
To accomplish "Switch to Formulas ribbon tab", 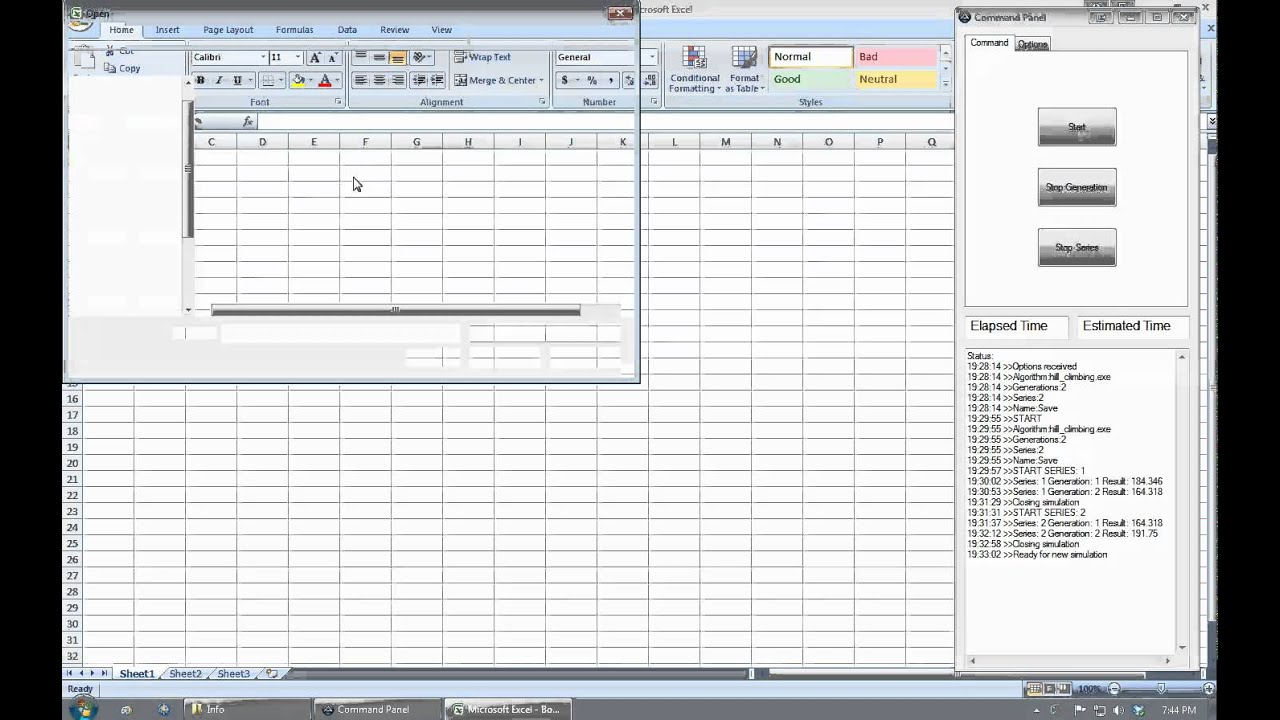I will pos(294,30).
